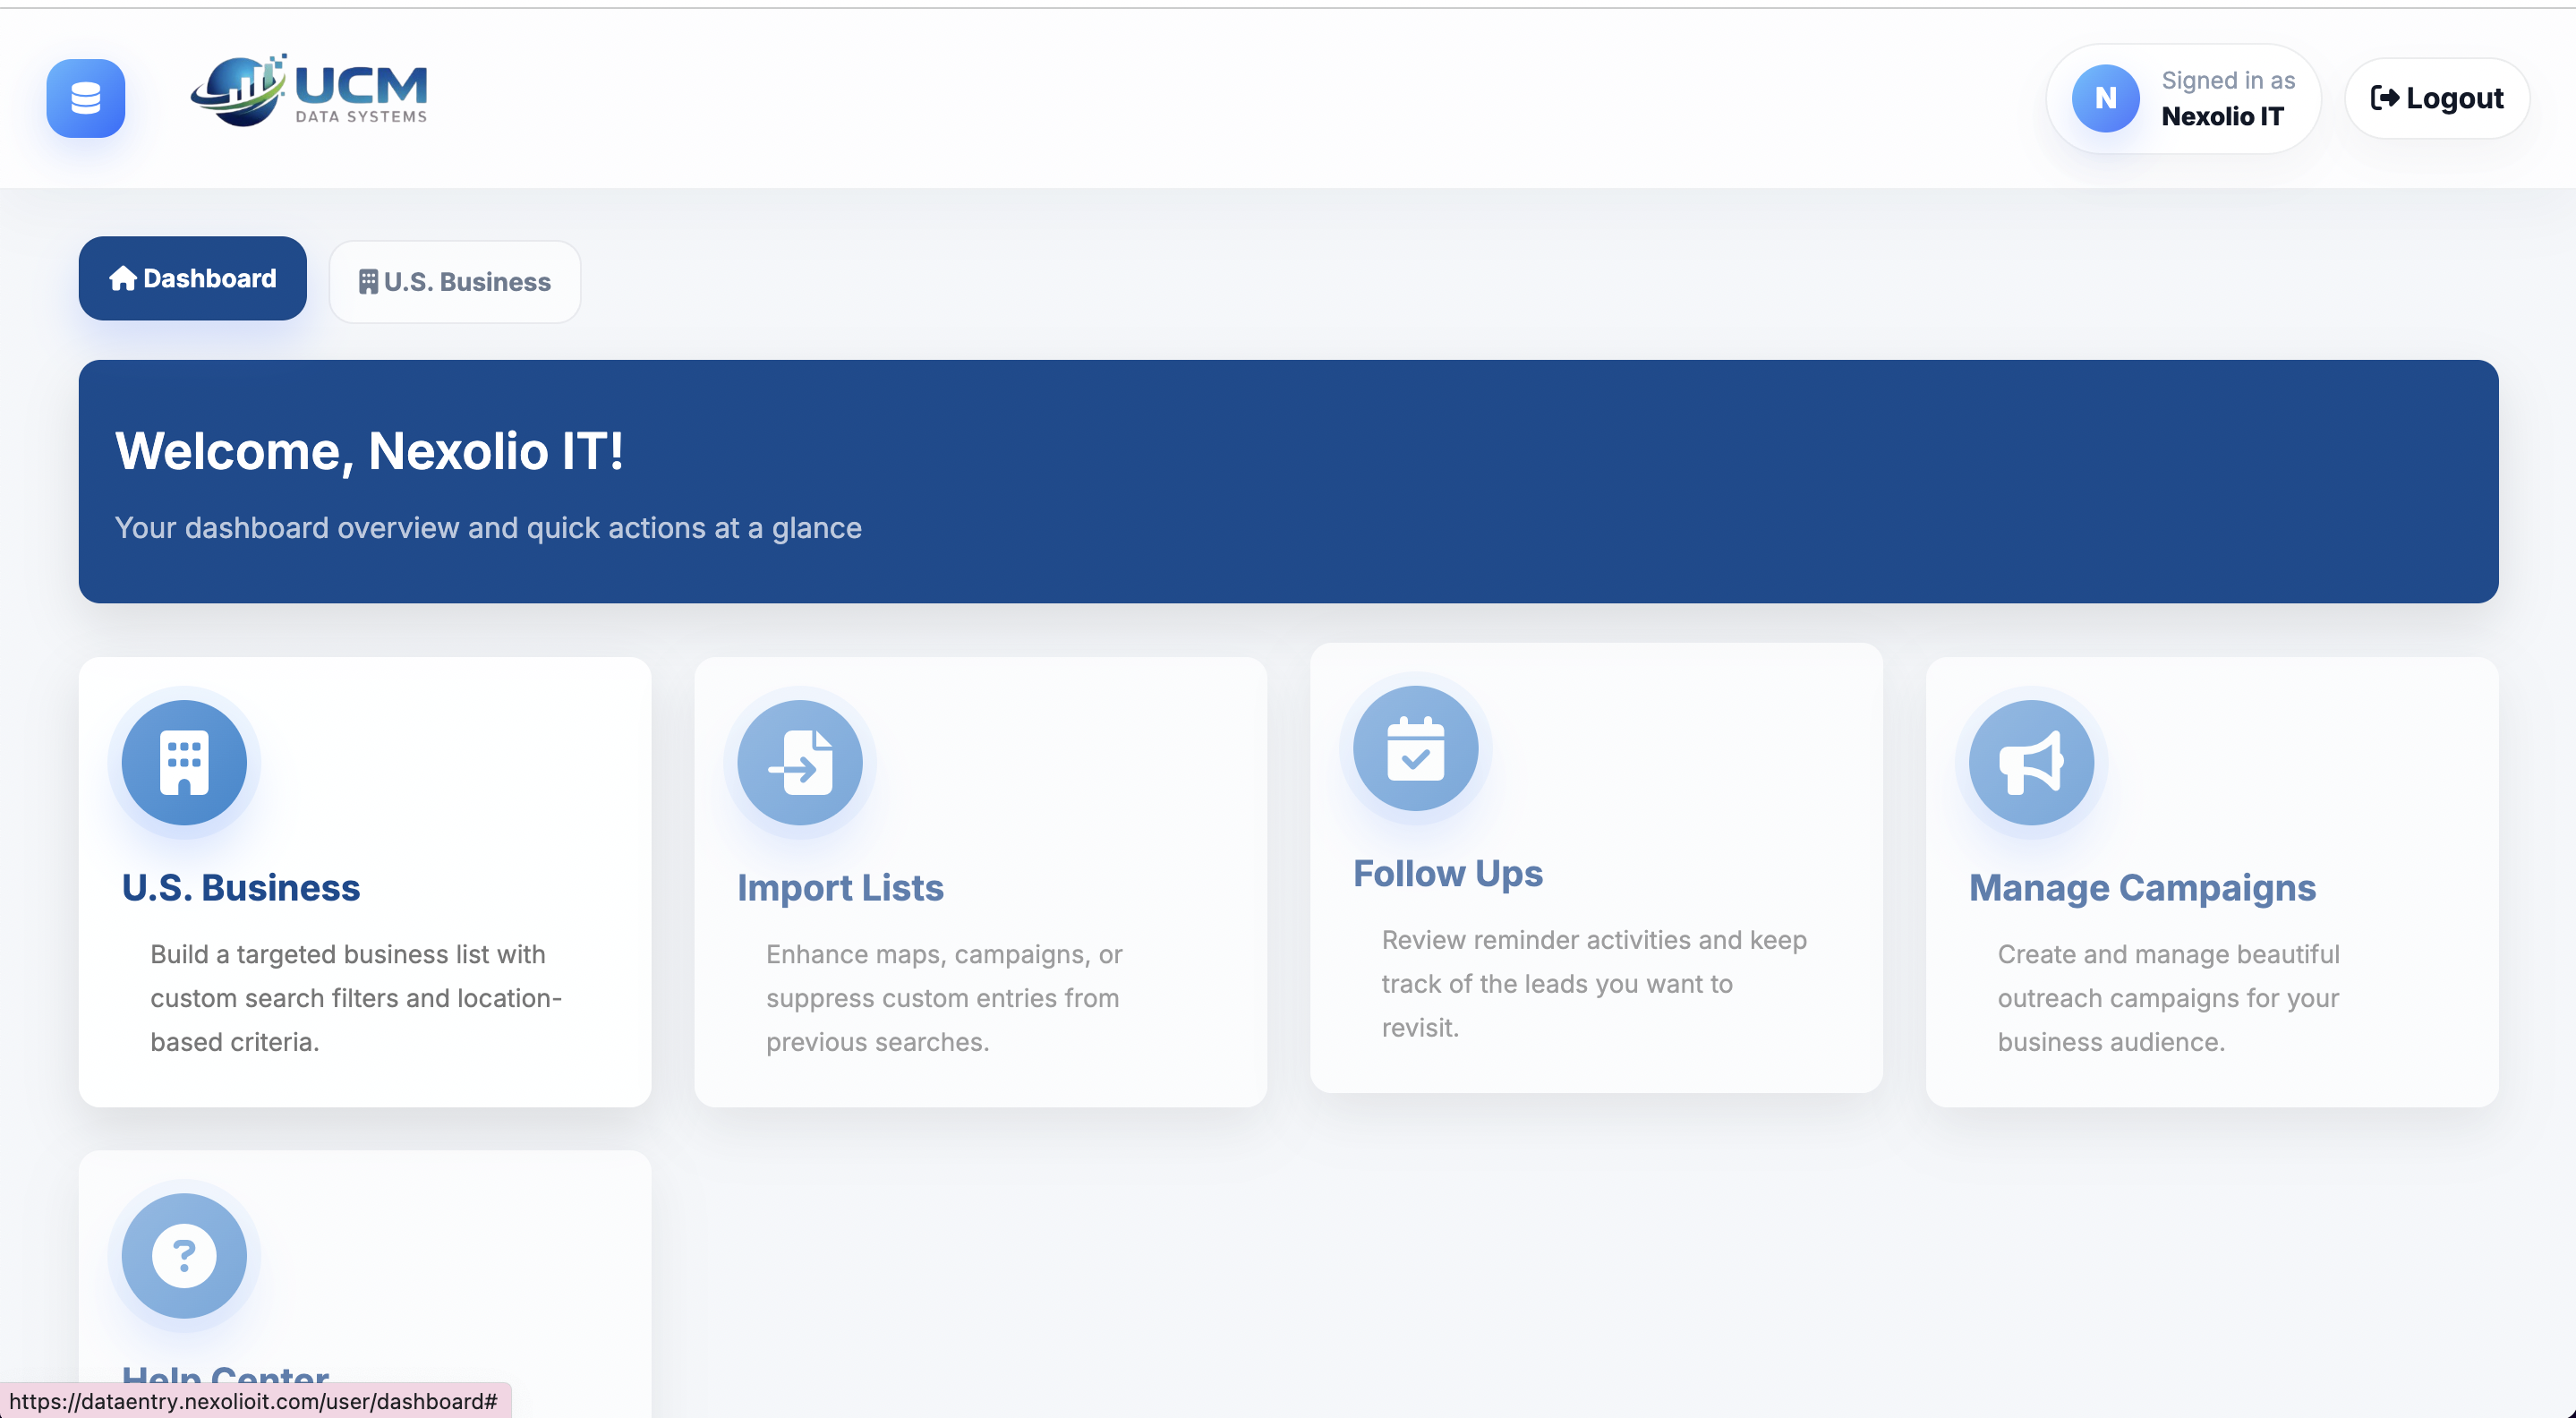Click the Help Center card title
The width and height of the screenshot is (2576, 1418).
226,1374
